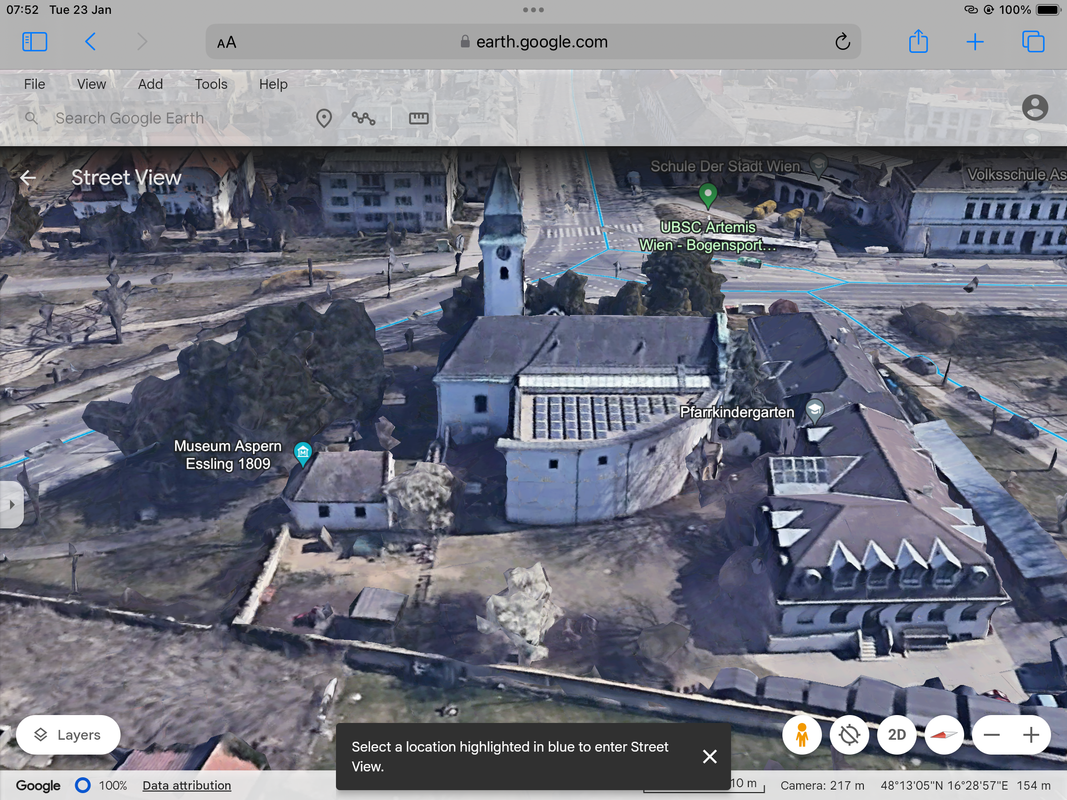Go forward to next page
Image resolution: width=1067 pixels, height=800 pixels.
(142, 42)
